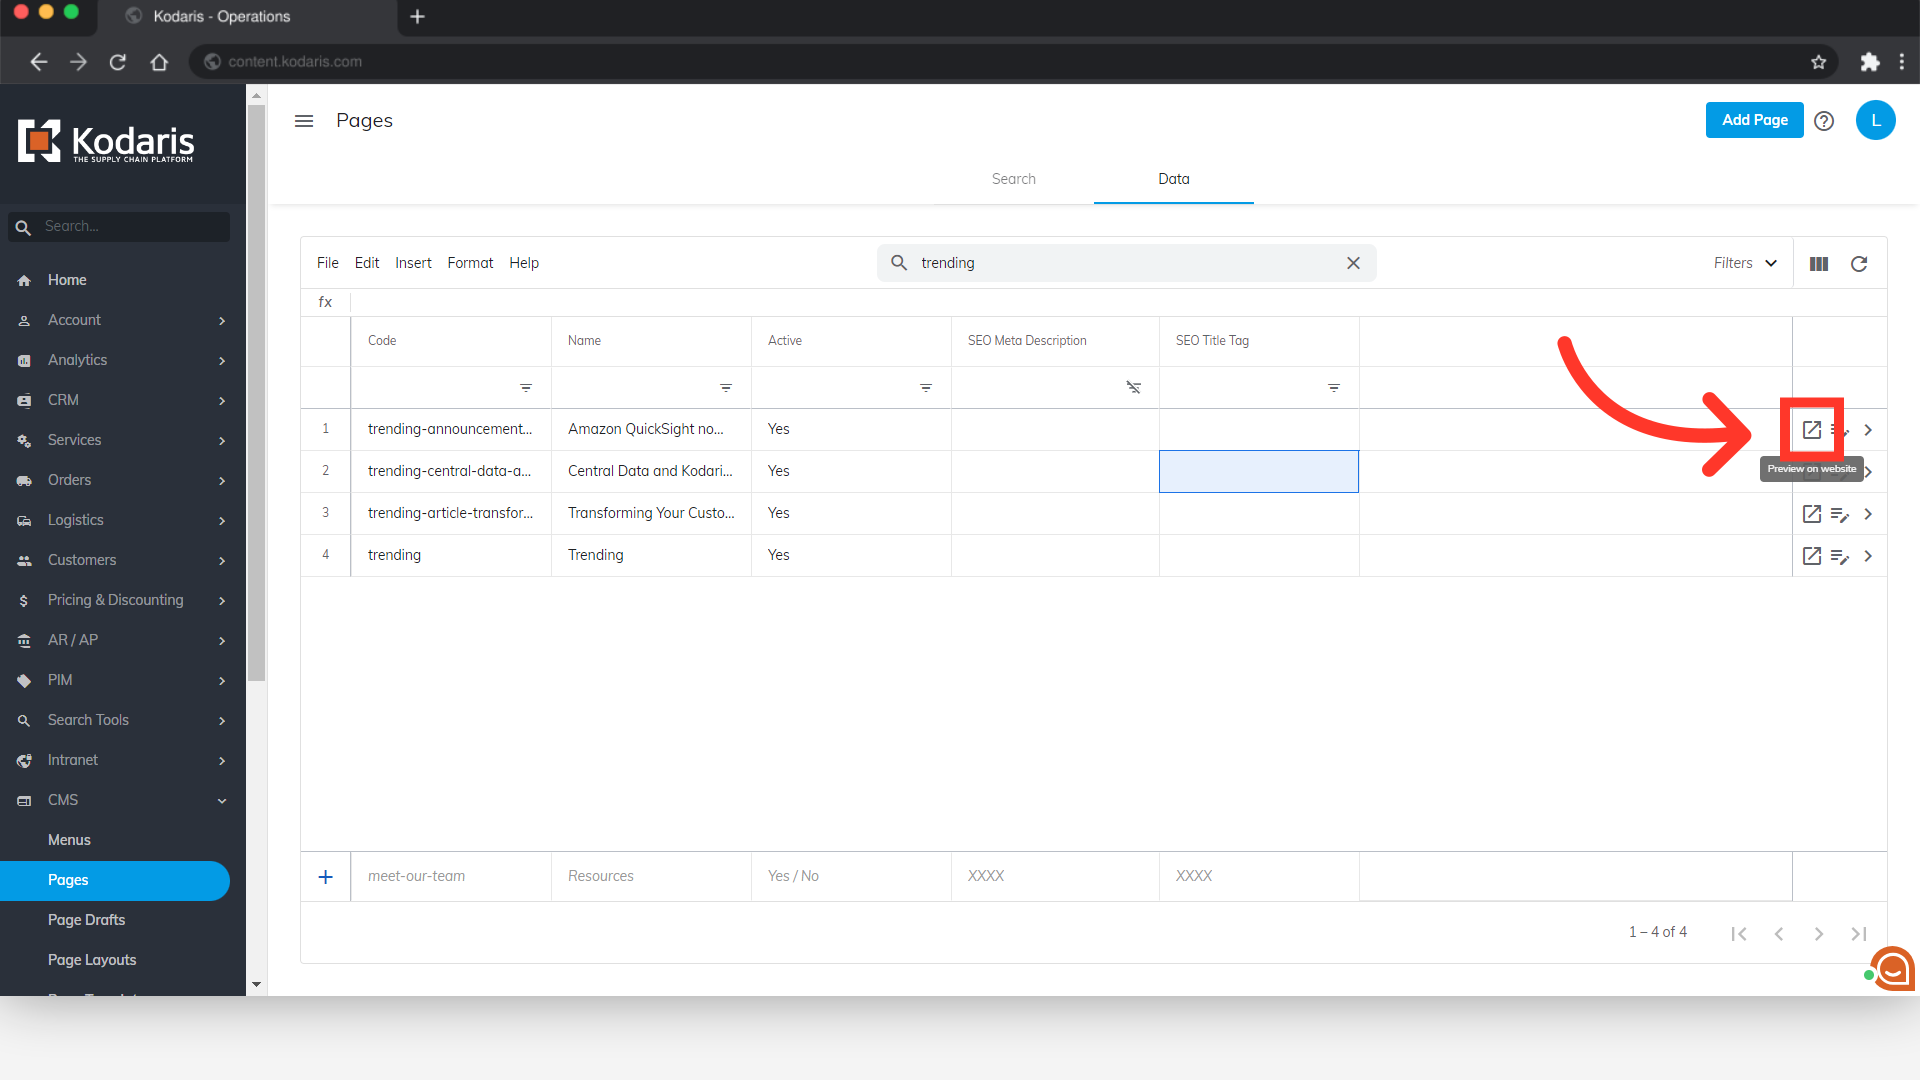
Task: Switch to the Search tab
Action: (1013, 179)
